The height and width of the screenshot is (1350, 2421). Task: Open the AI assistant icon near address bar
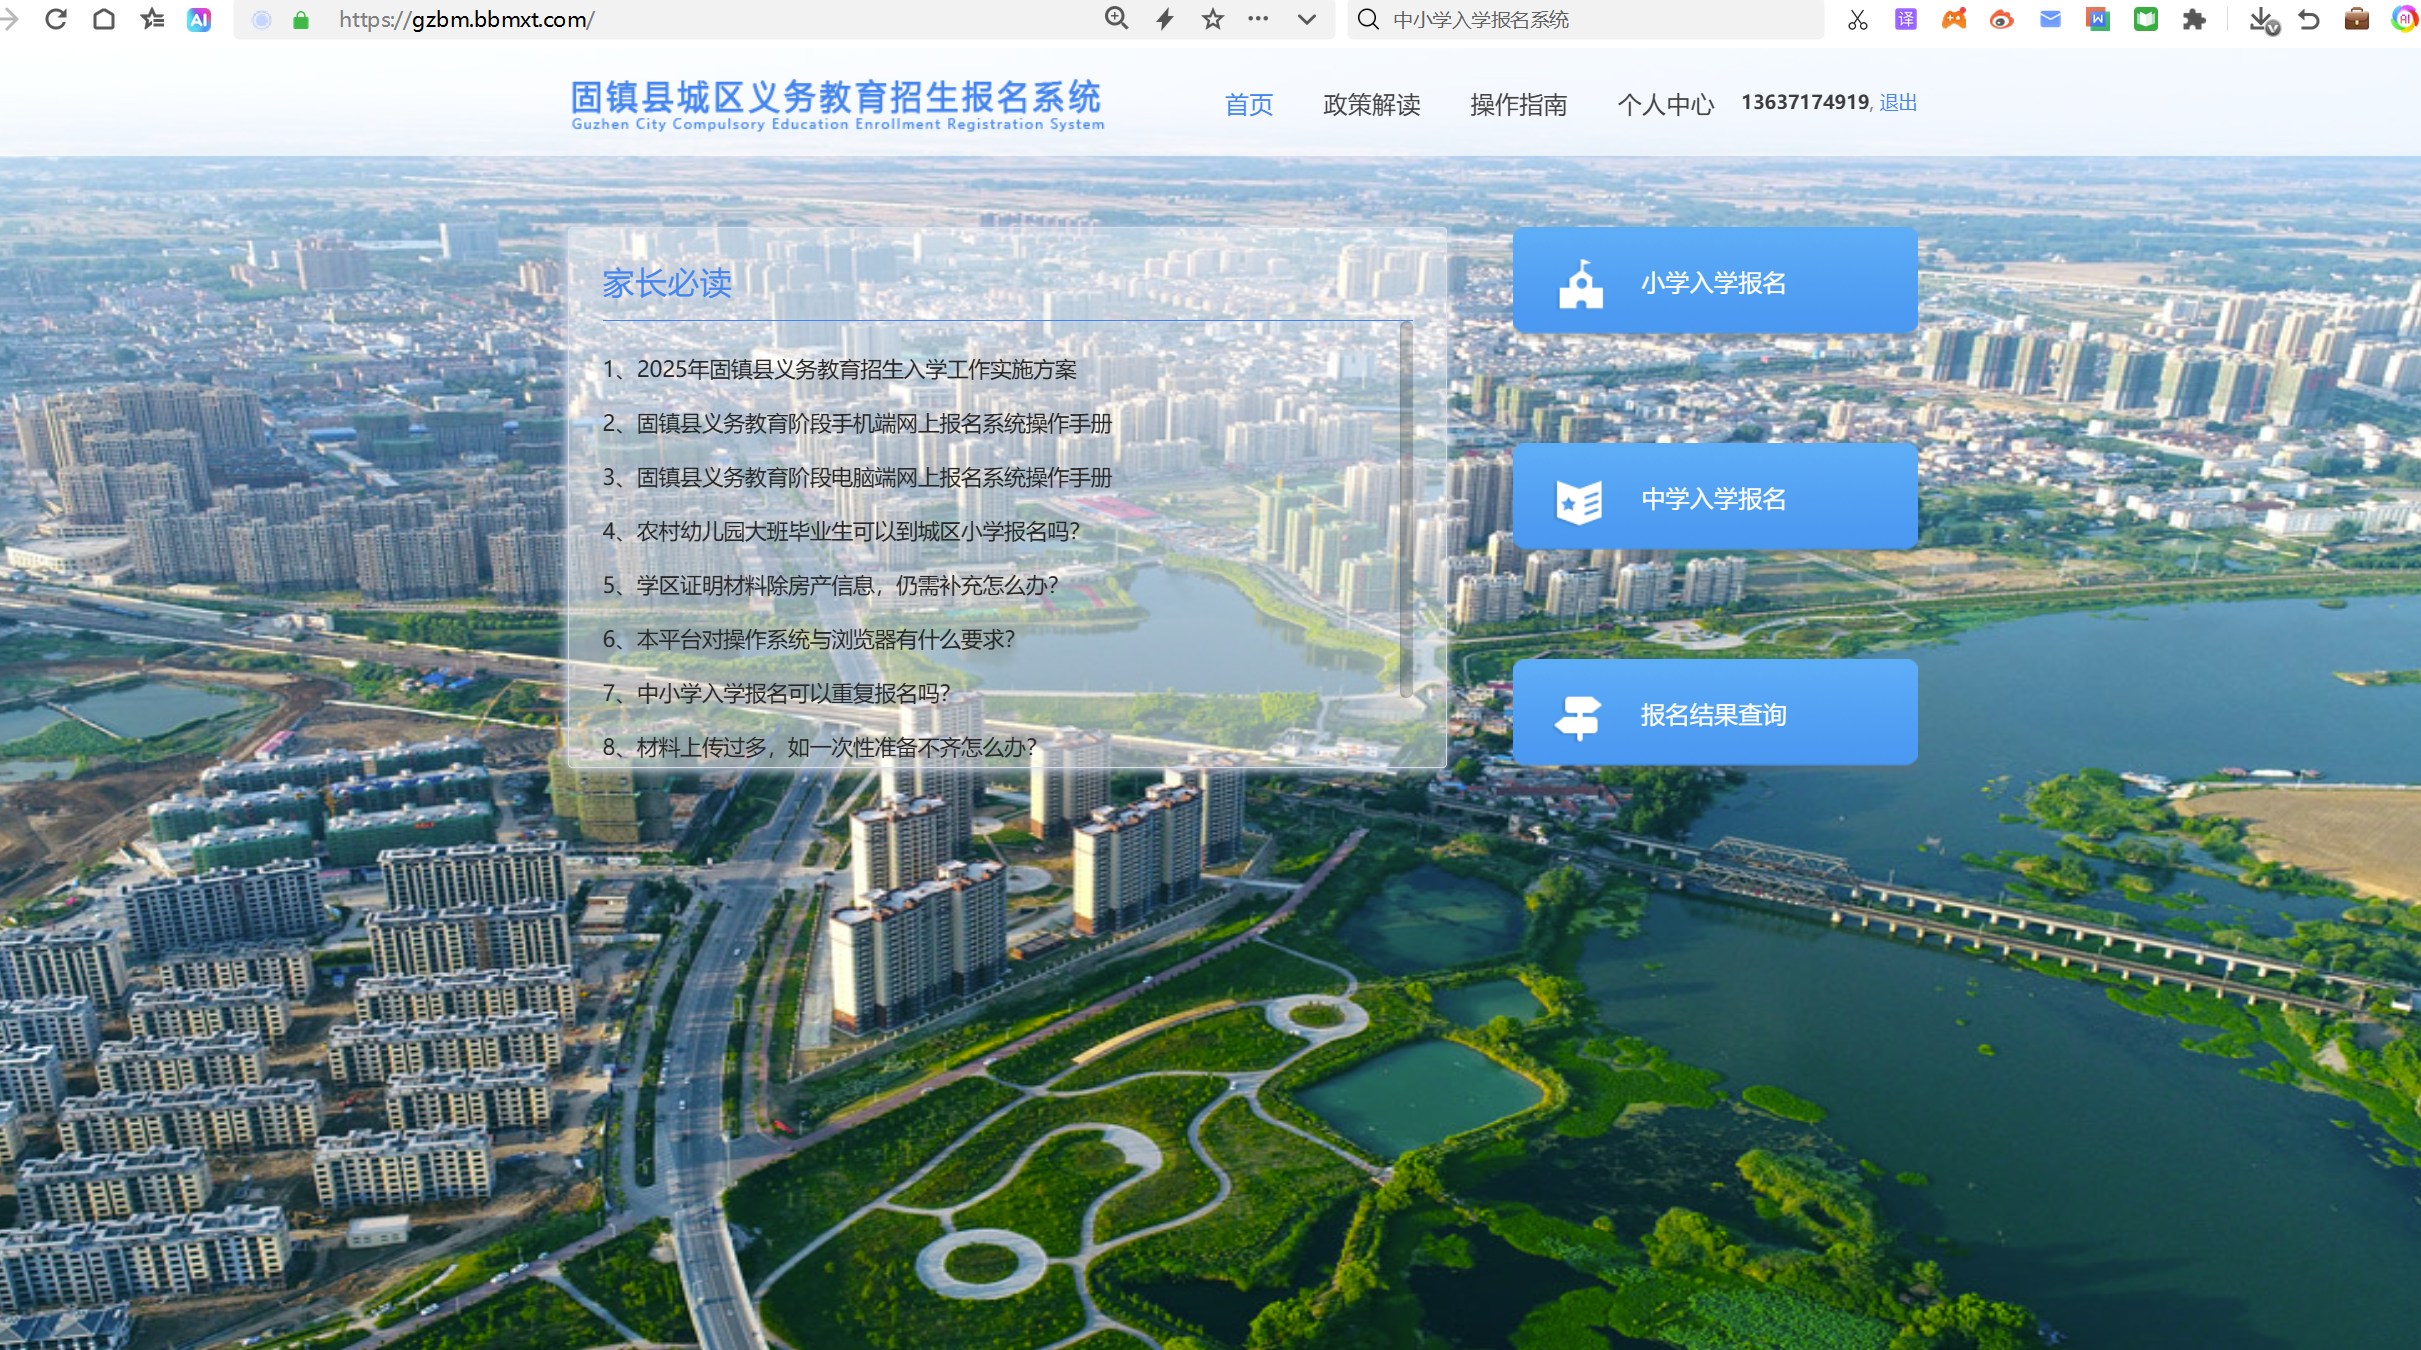tap(199, 19)
